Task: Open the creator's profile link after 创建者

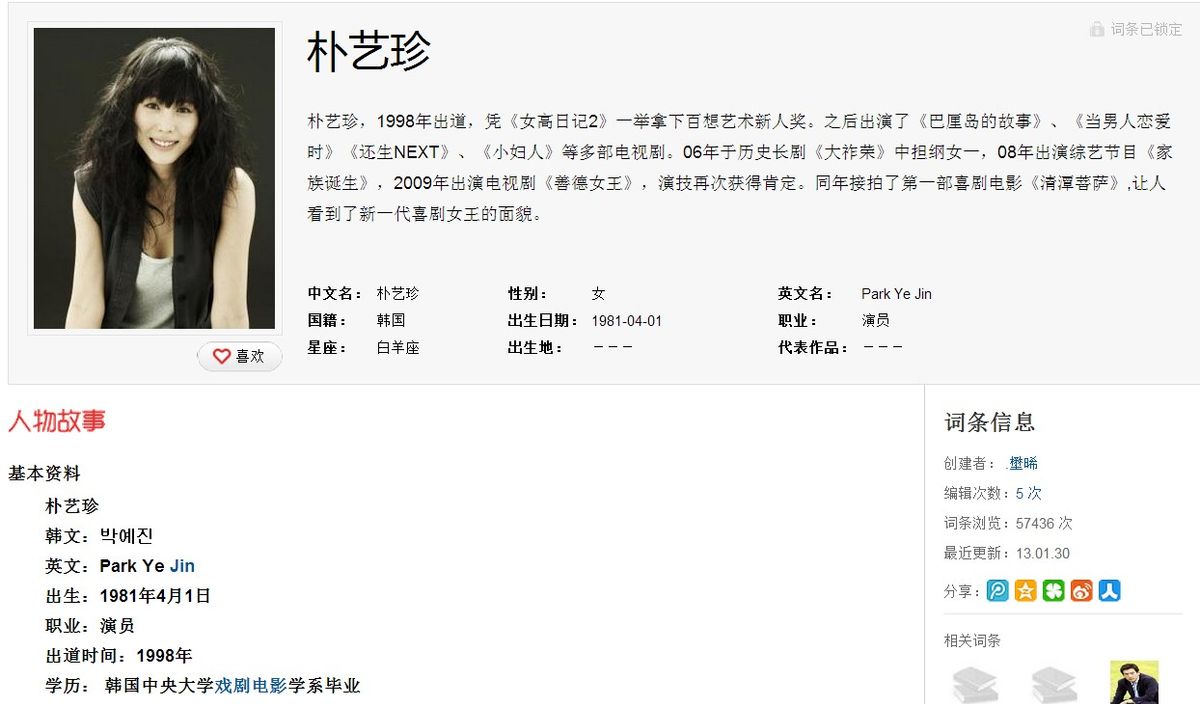Action: pos(1023,463)
